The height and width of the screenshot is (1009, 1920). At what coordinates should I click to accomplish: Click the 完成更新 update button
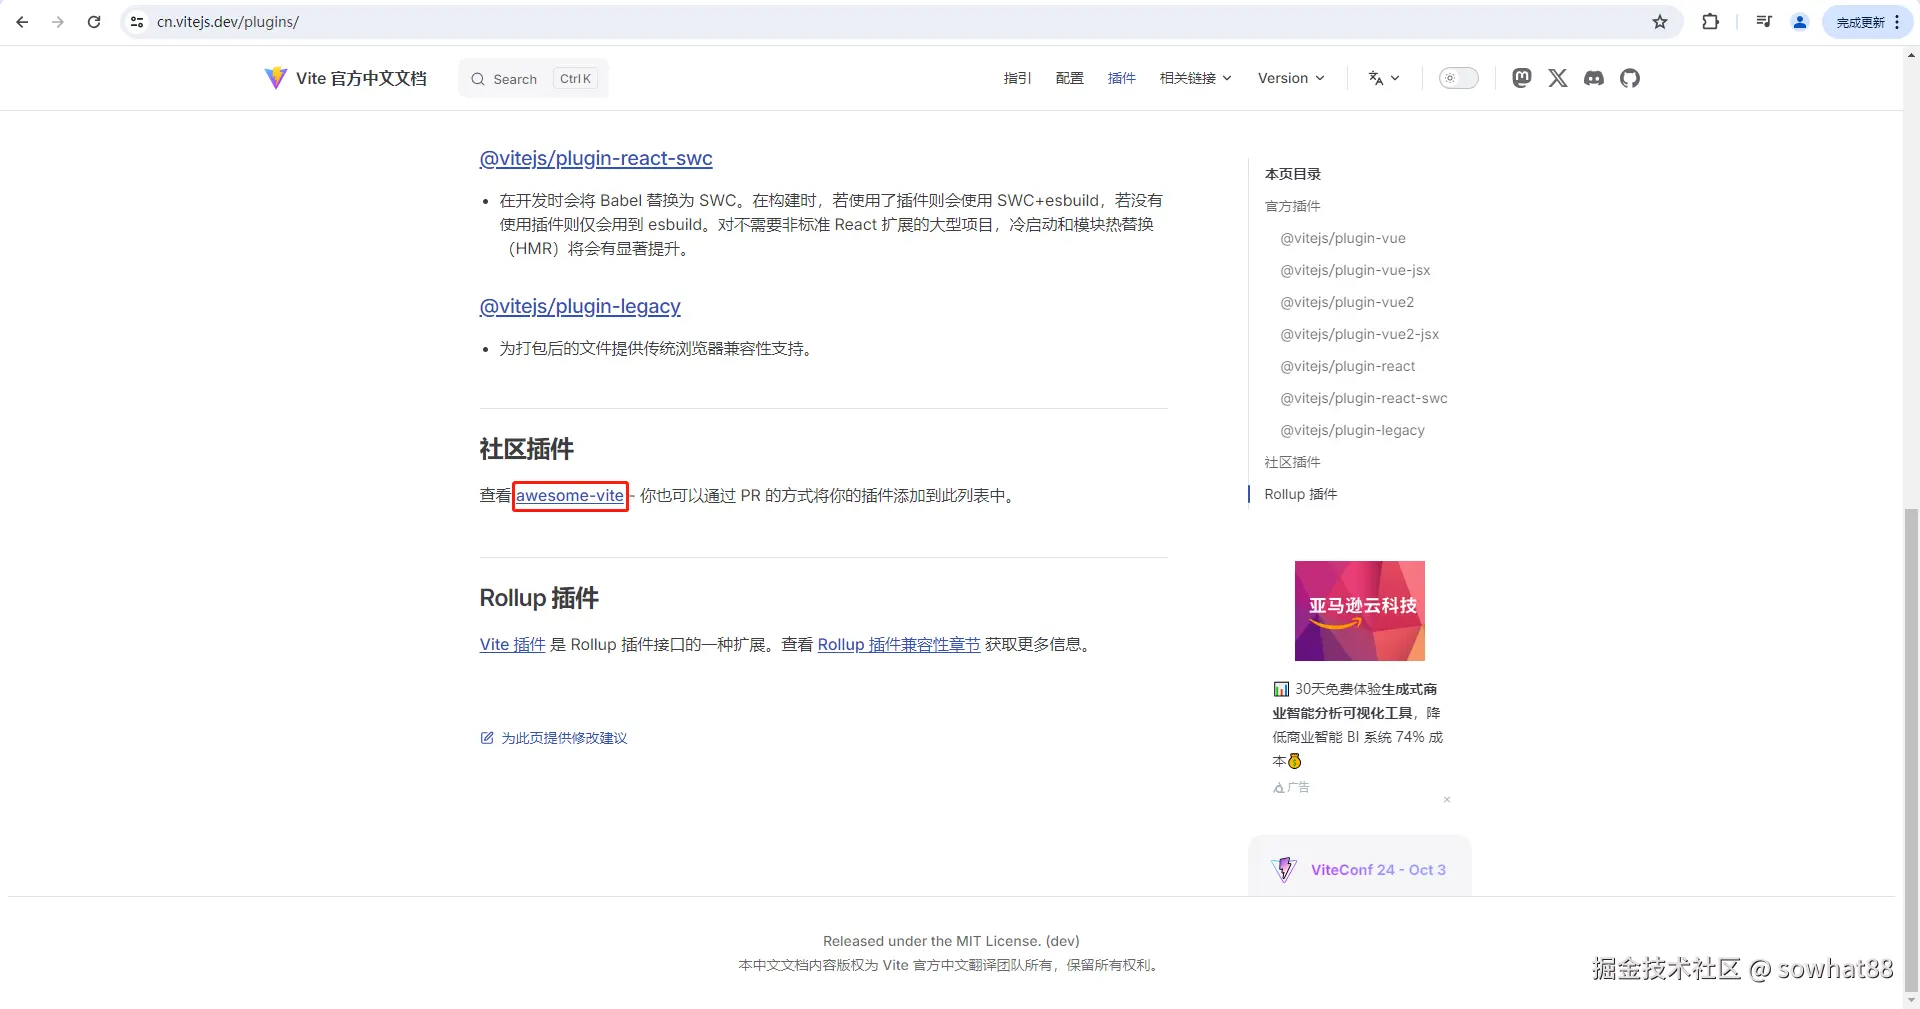click(1867, 22)
